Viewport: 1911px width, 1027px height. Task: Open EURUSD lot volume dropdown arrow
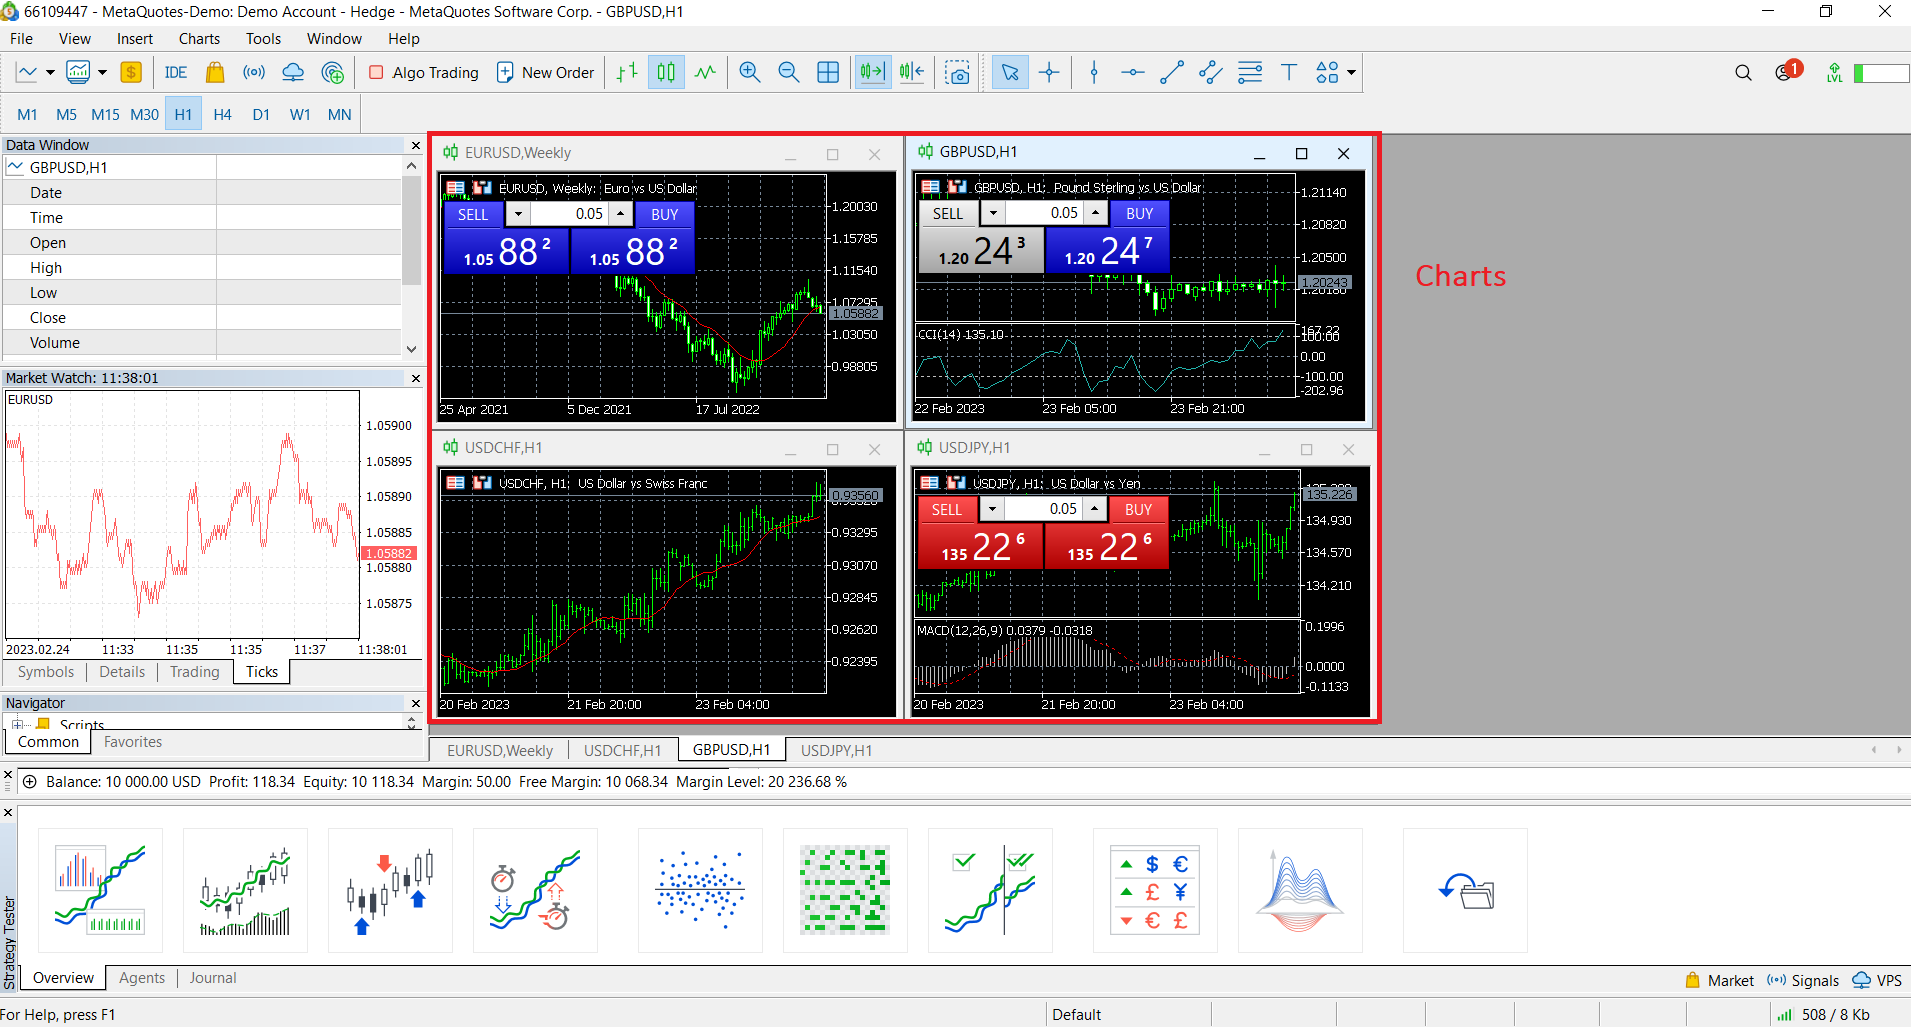pyautogui.click(x=518, y=214)
